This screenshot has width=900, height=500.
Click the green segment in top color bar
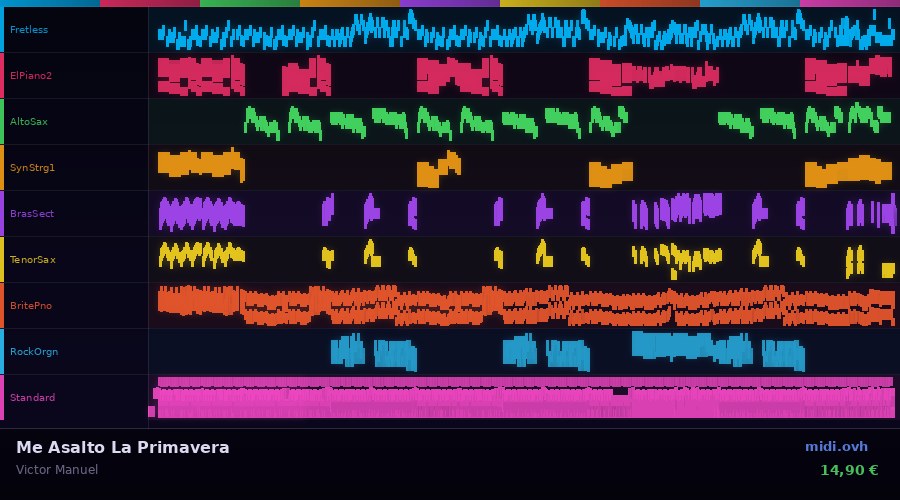coord(250,3)
